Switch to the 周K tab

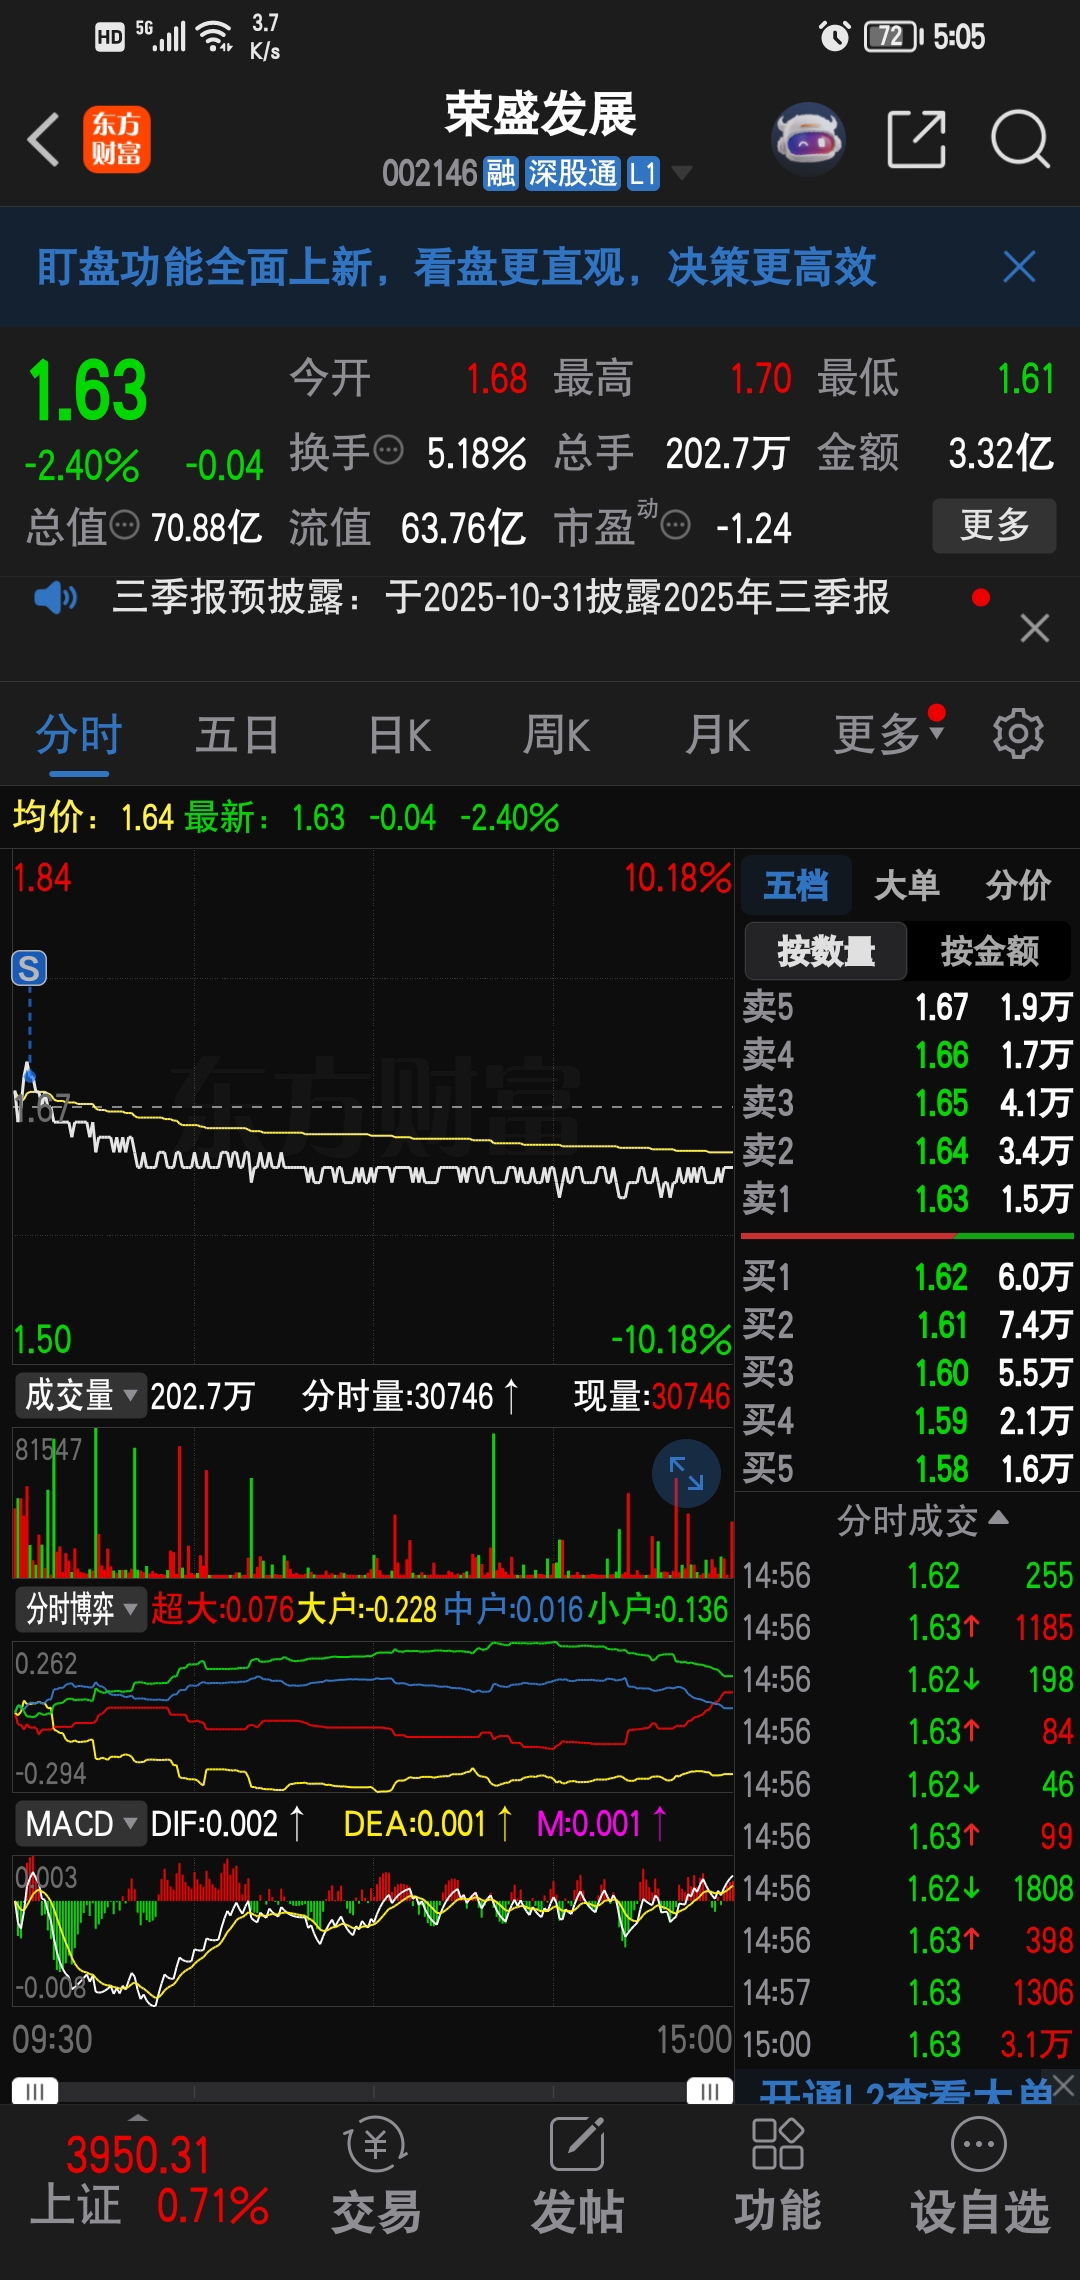(x=557, y=736)
